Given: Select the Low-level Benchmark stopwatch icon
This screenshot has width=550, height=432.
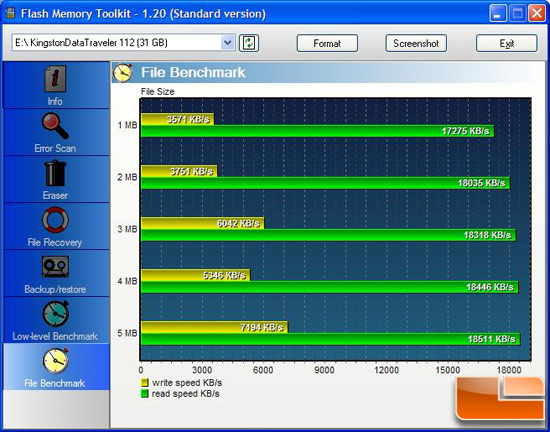Looking at the screenshot, I should point(55,314).
